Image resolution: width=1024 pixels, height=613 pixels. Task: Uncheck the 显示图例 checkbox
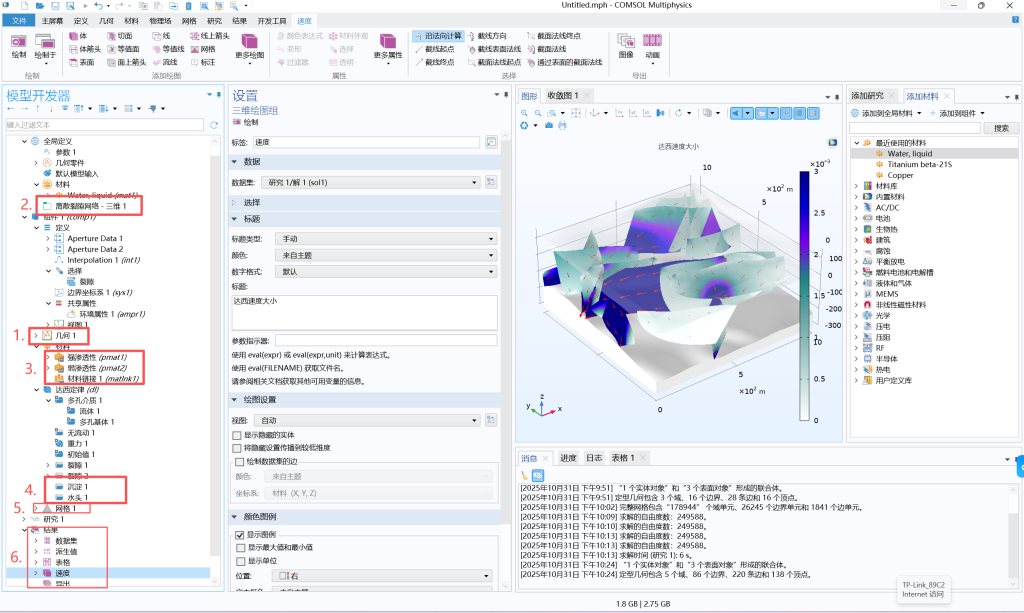(238, 535)
